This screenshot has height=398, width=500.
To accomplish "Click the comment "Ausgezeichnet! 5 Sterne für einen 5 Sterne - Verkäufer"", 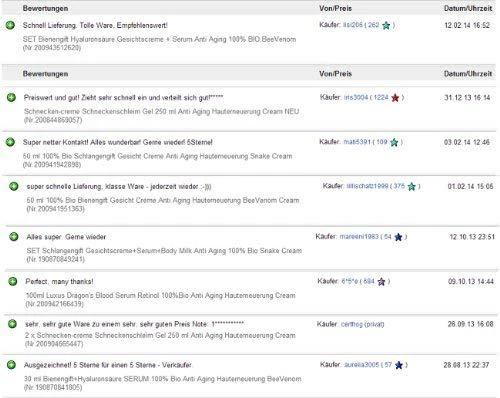I will (x=108, y=365).
